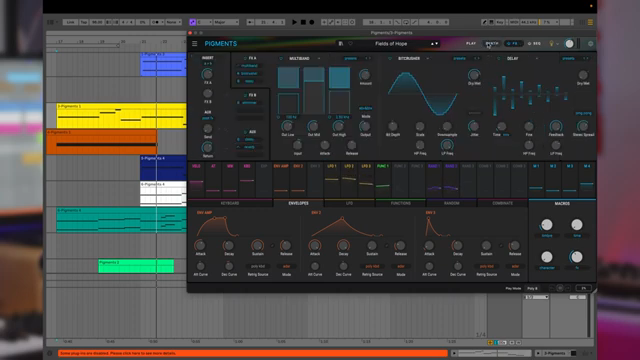This screenshot has height=360, width=640.
Task: Open ENV 2 Mode adsr dropdown
Action: (401, 267)
